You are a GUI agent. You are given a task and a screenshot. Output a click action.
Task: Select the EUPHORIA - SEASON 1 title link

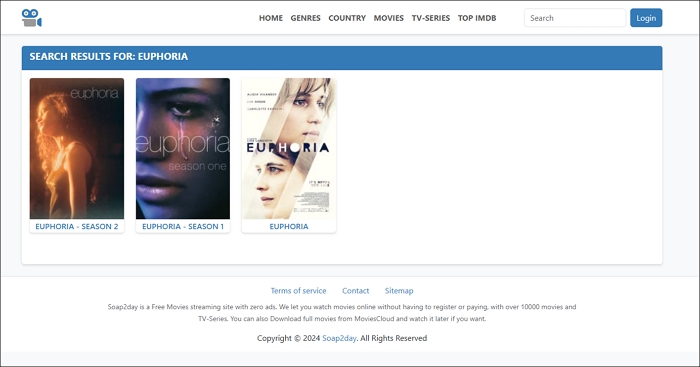coord(183,226)
